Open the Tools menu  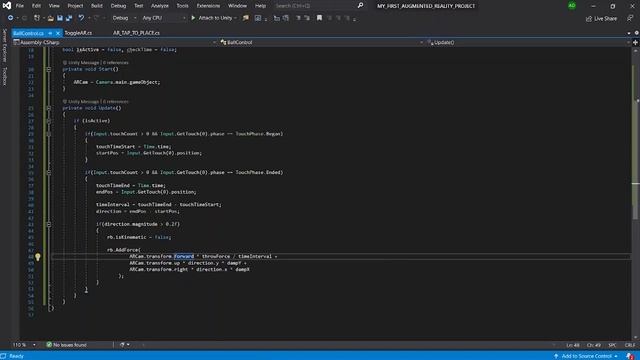182,6
